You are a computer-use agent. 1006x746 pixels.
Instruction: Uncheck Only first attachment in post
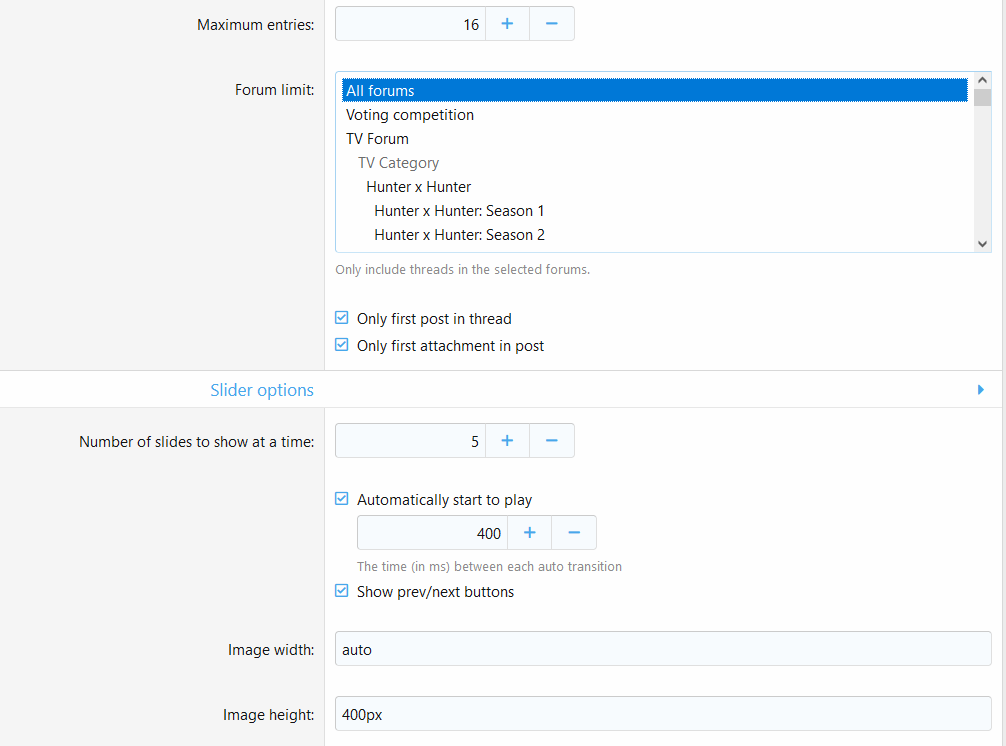coord(341,344)
